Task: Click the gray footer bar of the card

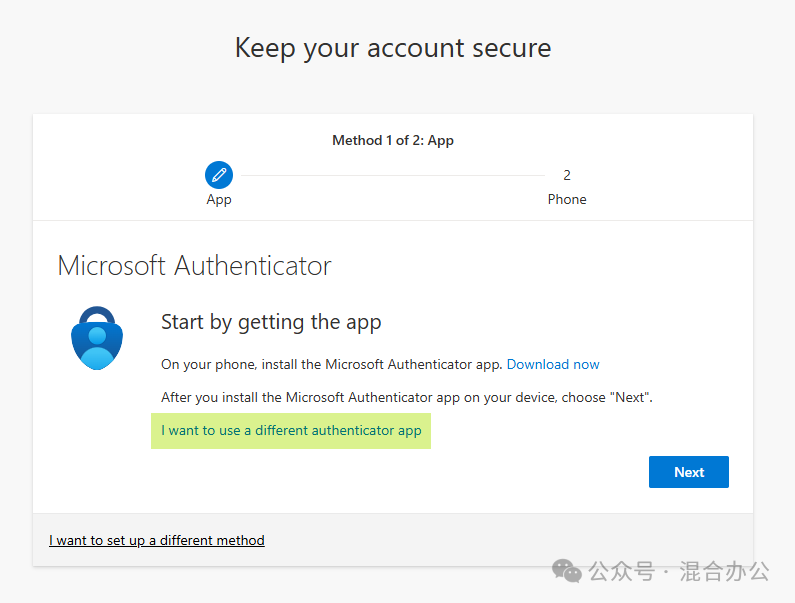Action: 393,540
